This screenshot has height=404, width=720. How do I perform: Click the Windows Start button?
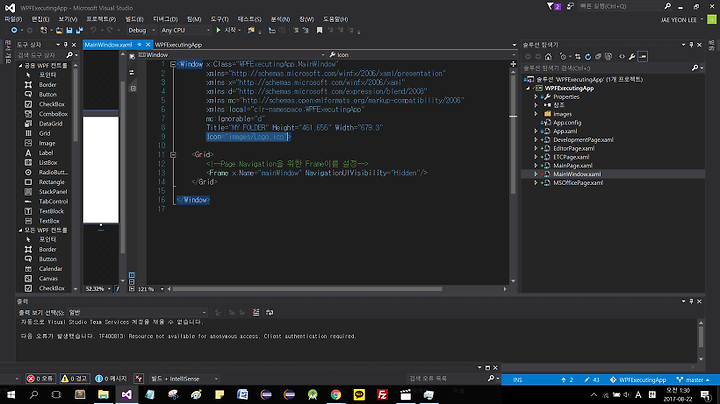coord(11,394)
